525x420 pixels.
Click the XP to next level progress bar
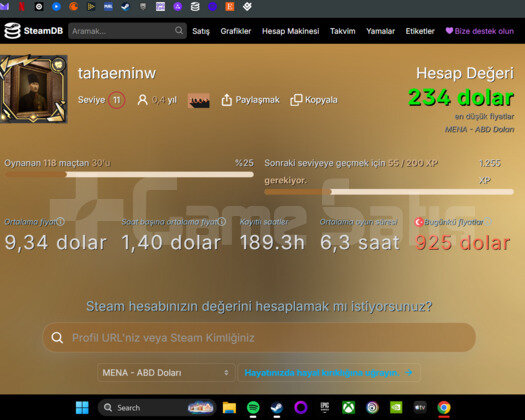pos(389,192)
